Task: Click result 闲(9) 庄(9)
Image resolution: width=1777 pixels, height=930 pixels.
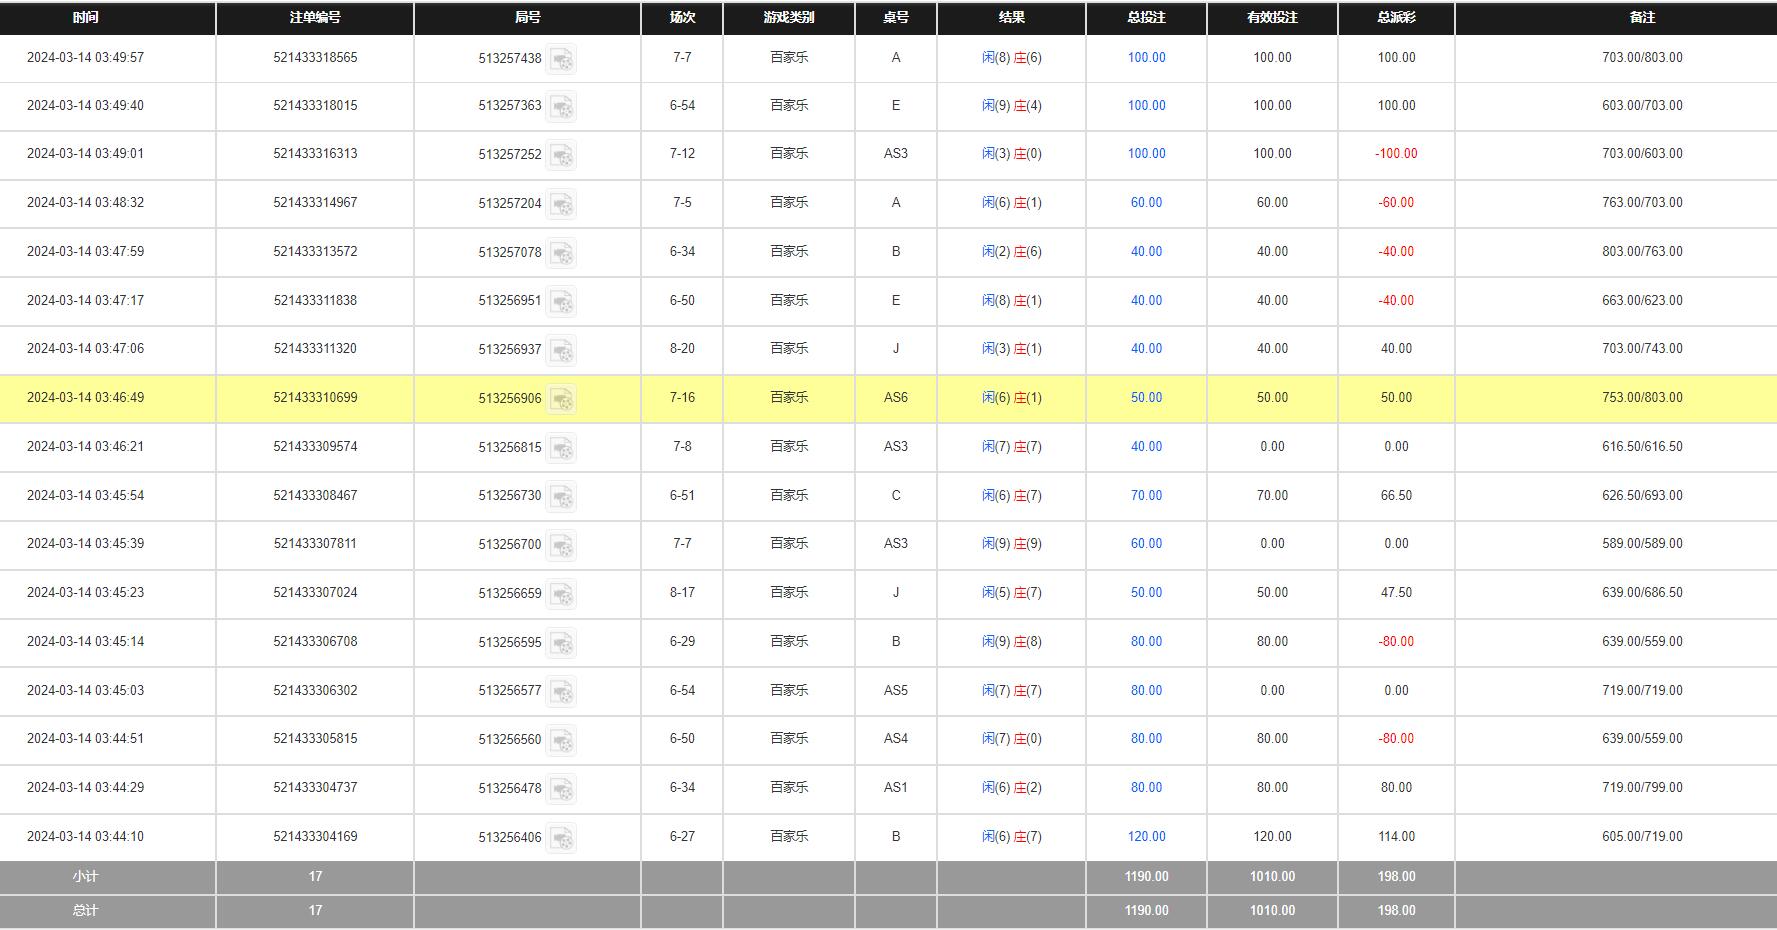Action: tap(1012, 544)
